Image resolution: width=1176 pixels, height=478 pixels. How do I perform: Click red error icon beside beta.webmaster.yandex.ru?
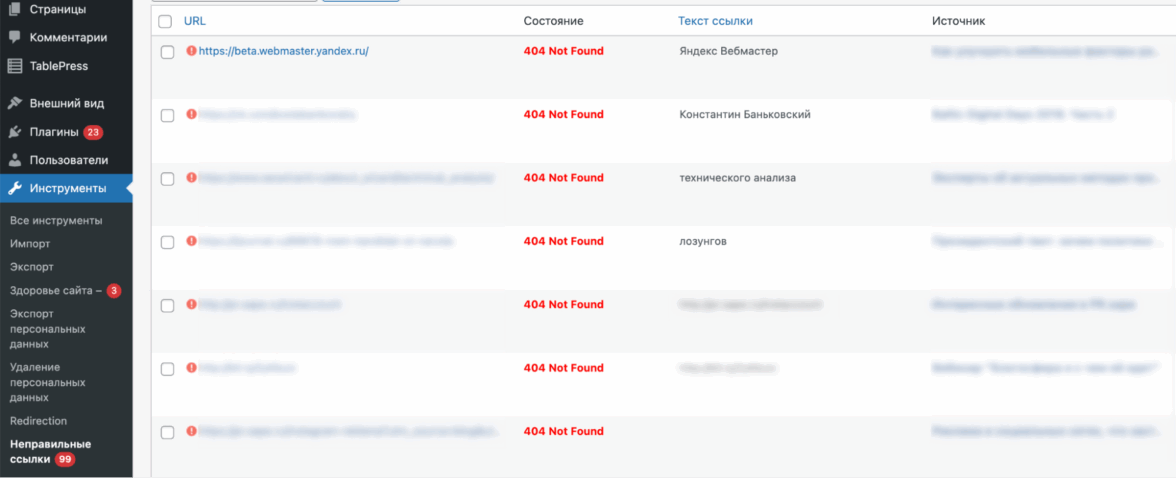click(x=191, y=51)
